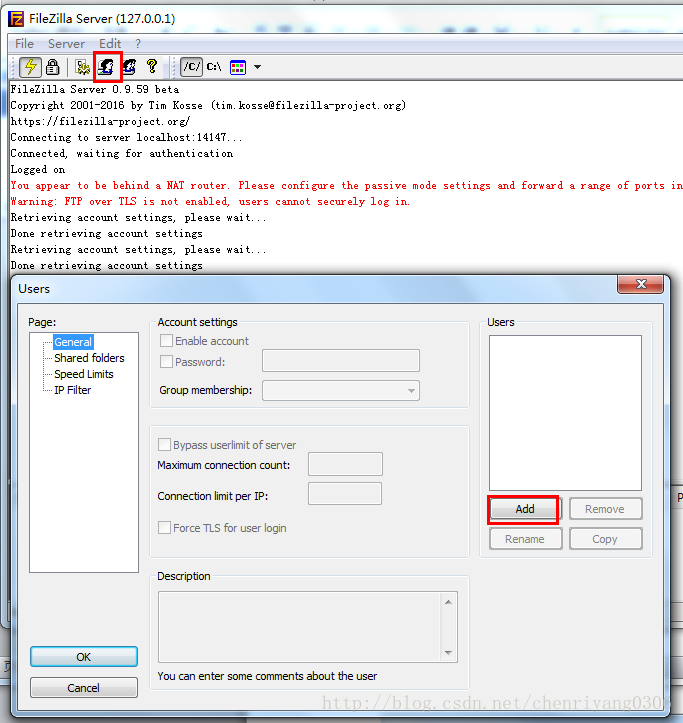Click 'Connected, waiting for authentication' line

(x=122, y=154)
